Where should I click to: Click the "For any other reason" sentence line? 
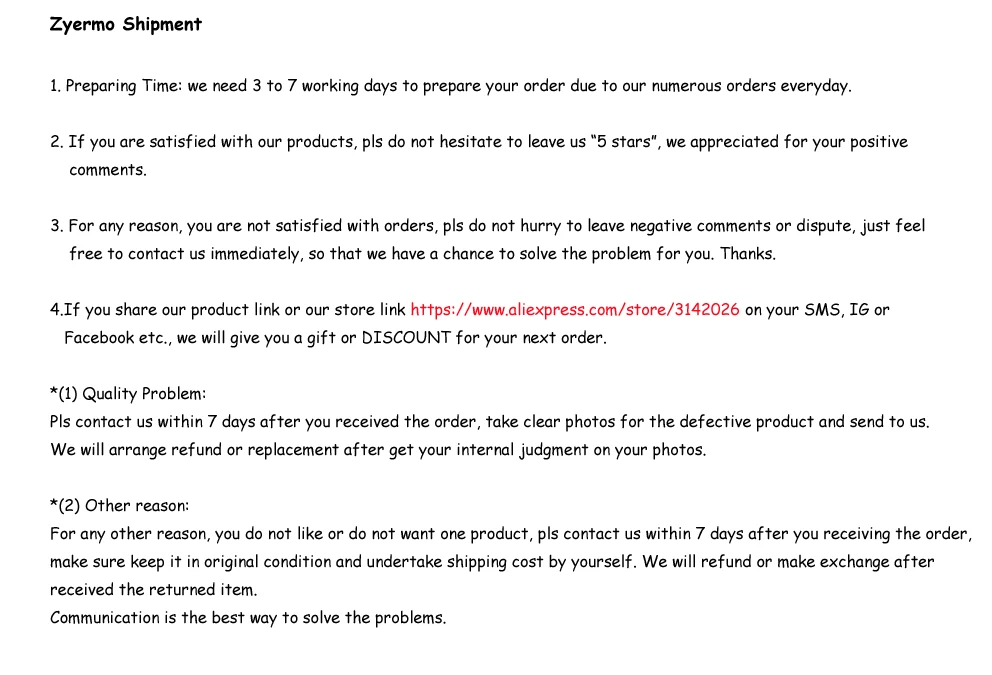pos(511,534)
